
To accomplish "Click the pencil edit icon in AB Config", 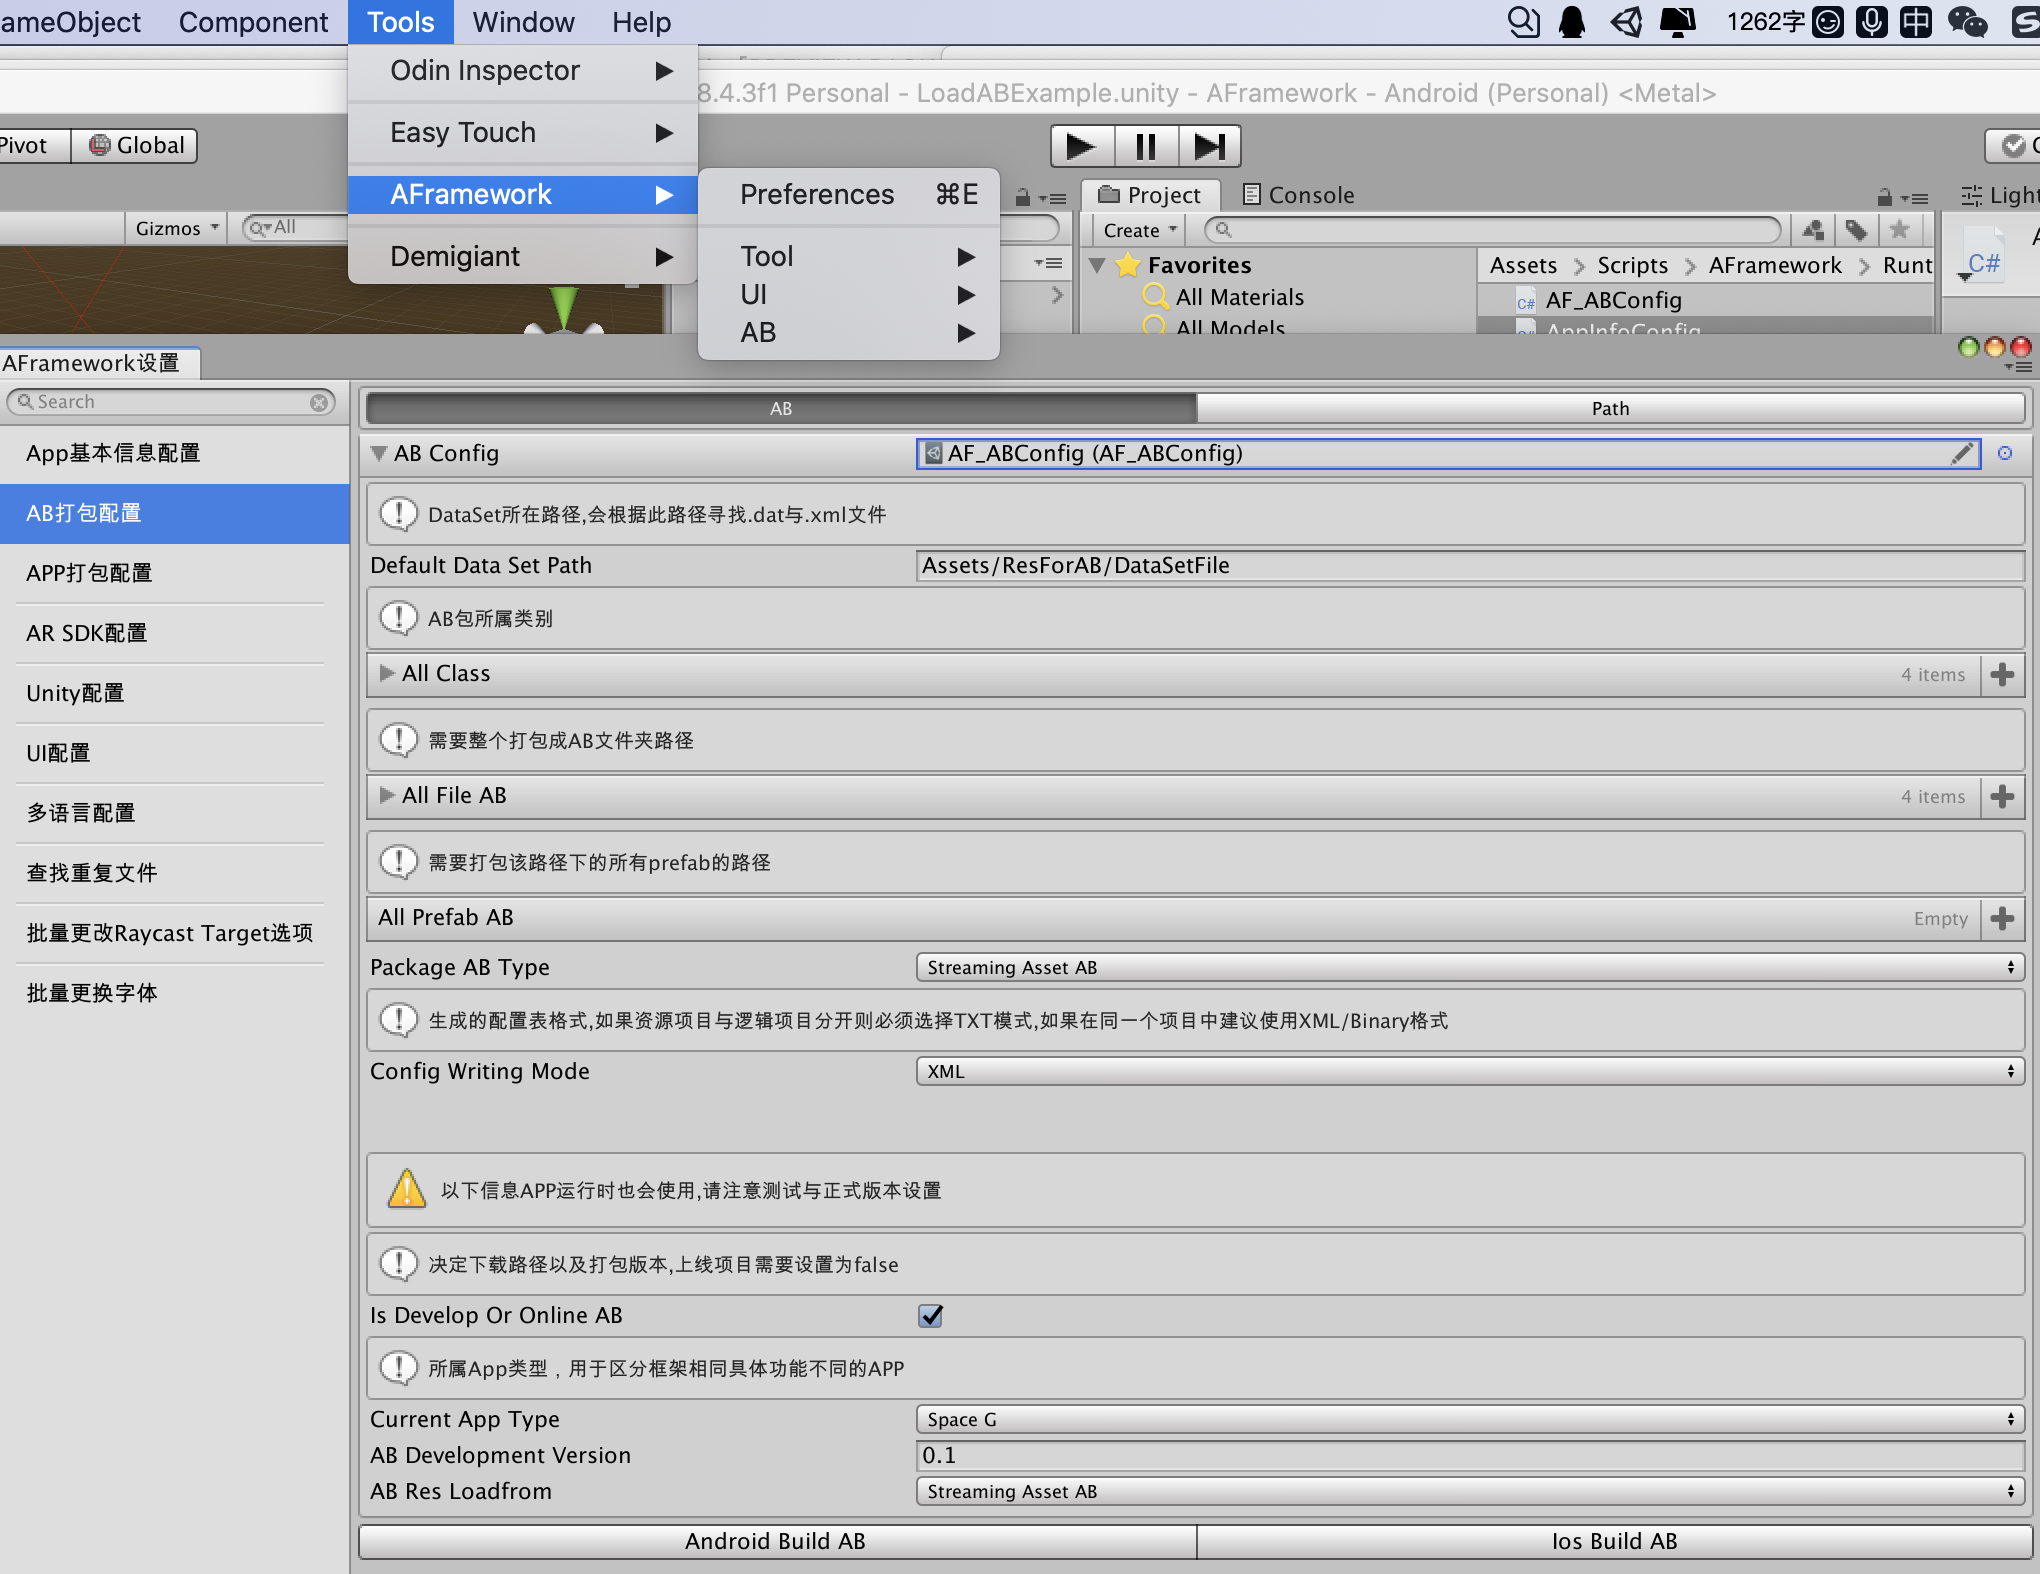I will (x=1962, y=454).
